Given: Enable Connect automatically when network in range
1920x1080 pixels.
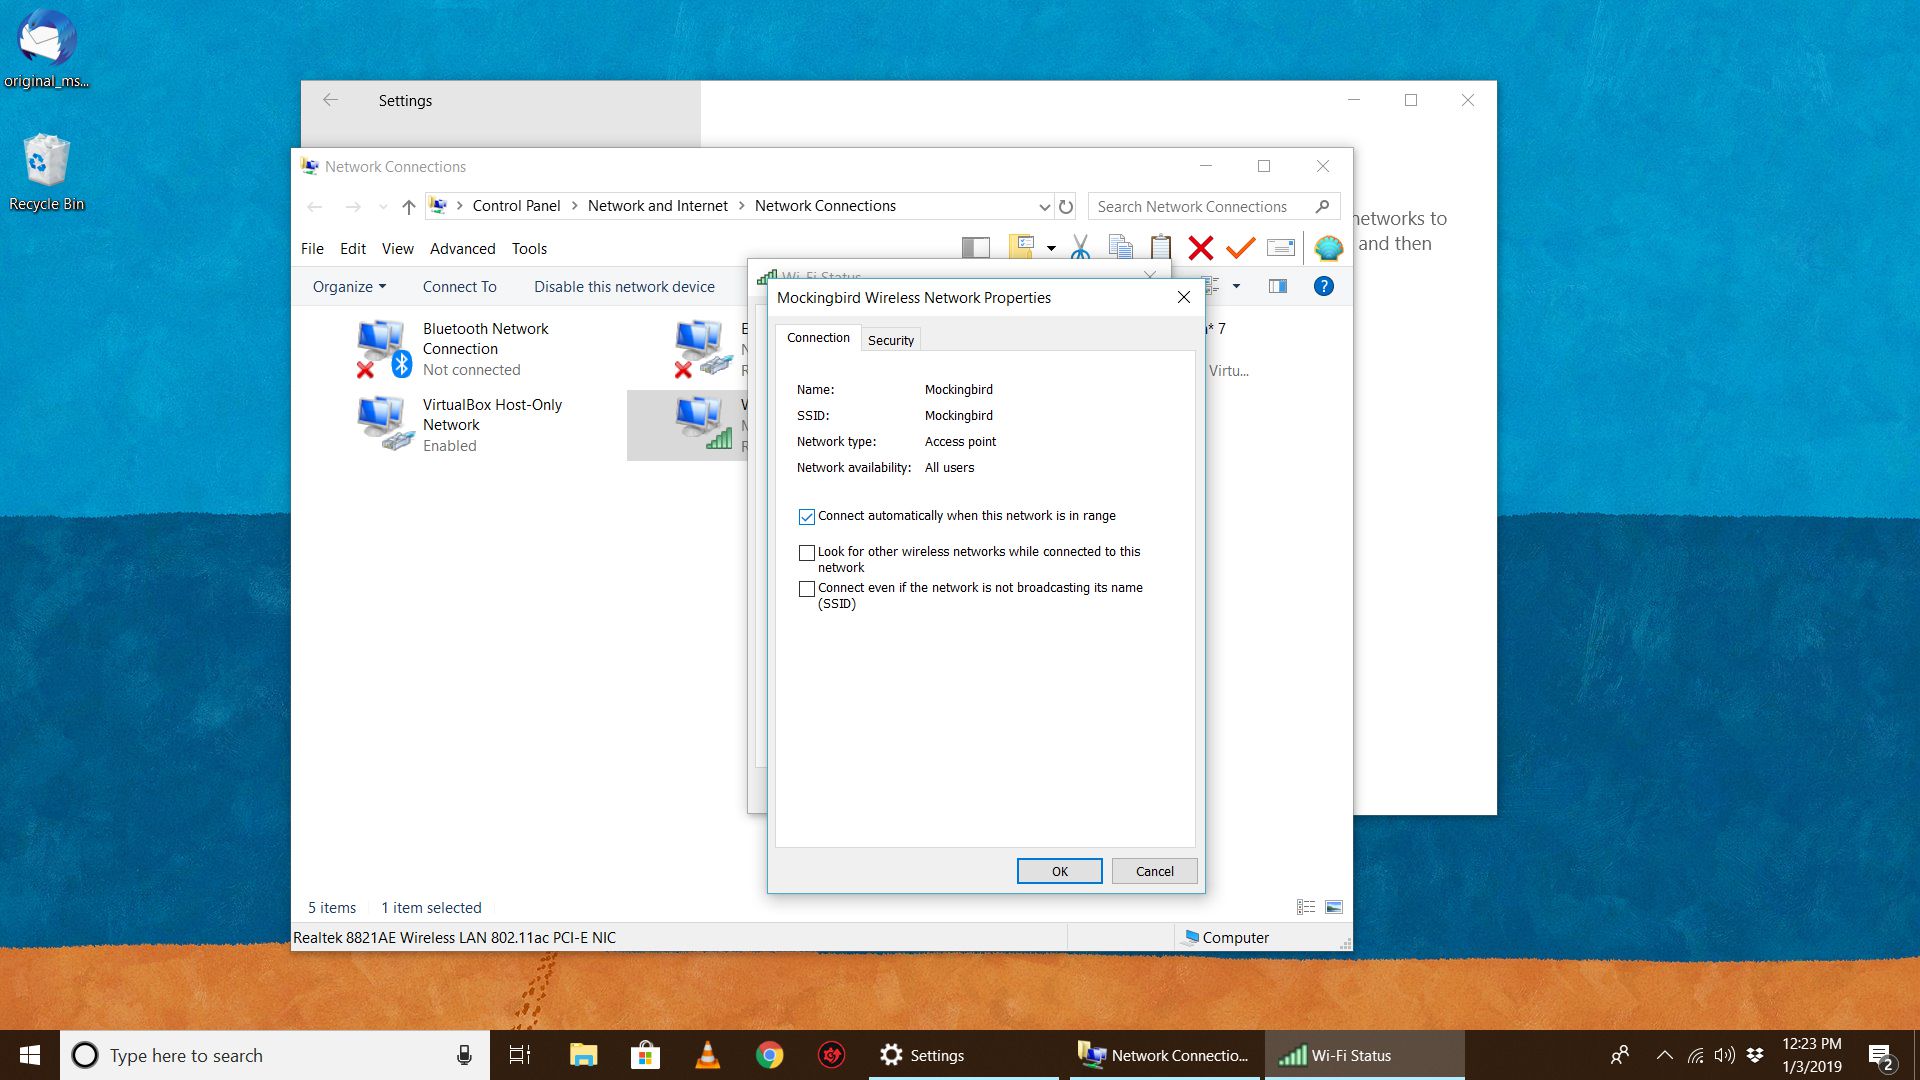Looking at the screenshot, I should coord(807,516).
